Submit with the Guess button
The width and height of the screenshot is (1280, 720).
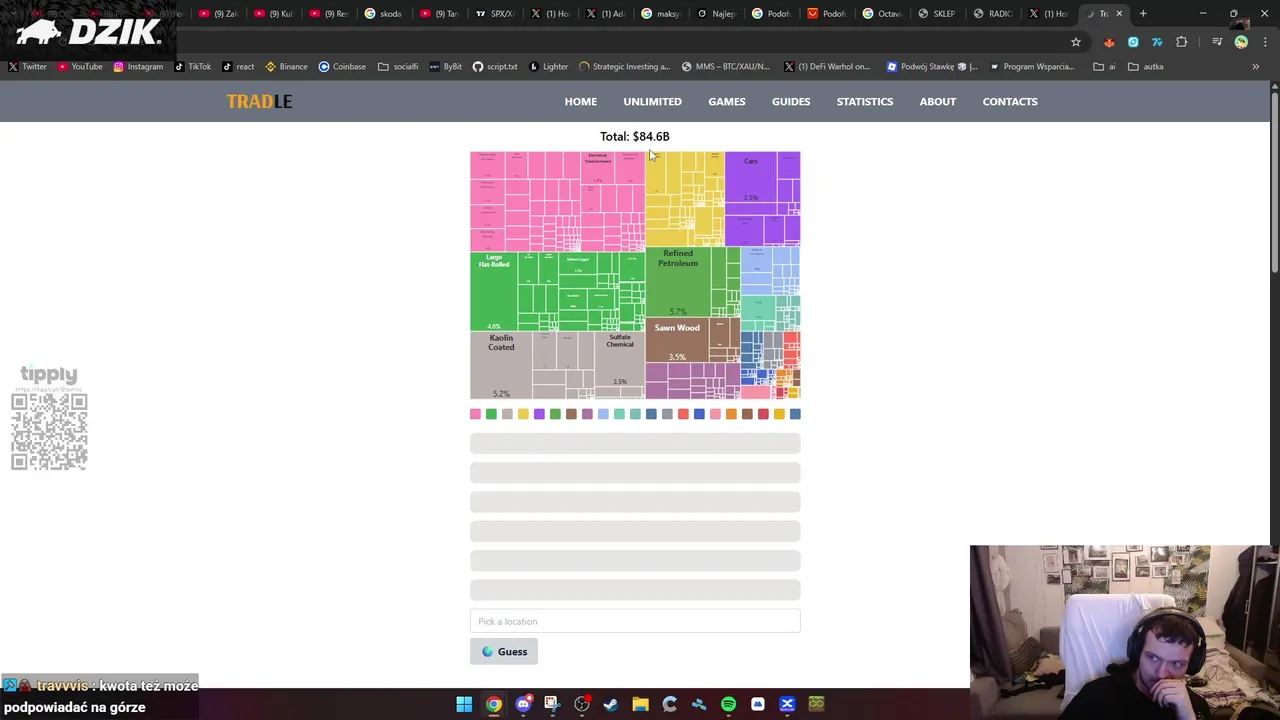504,652
